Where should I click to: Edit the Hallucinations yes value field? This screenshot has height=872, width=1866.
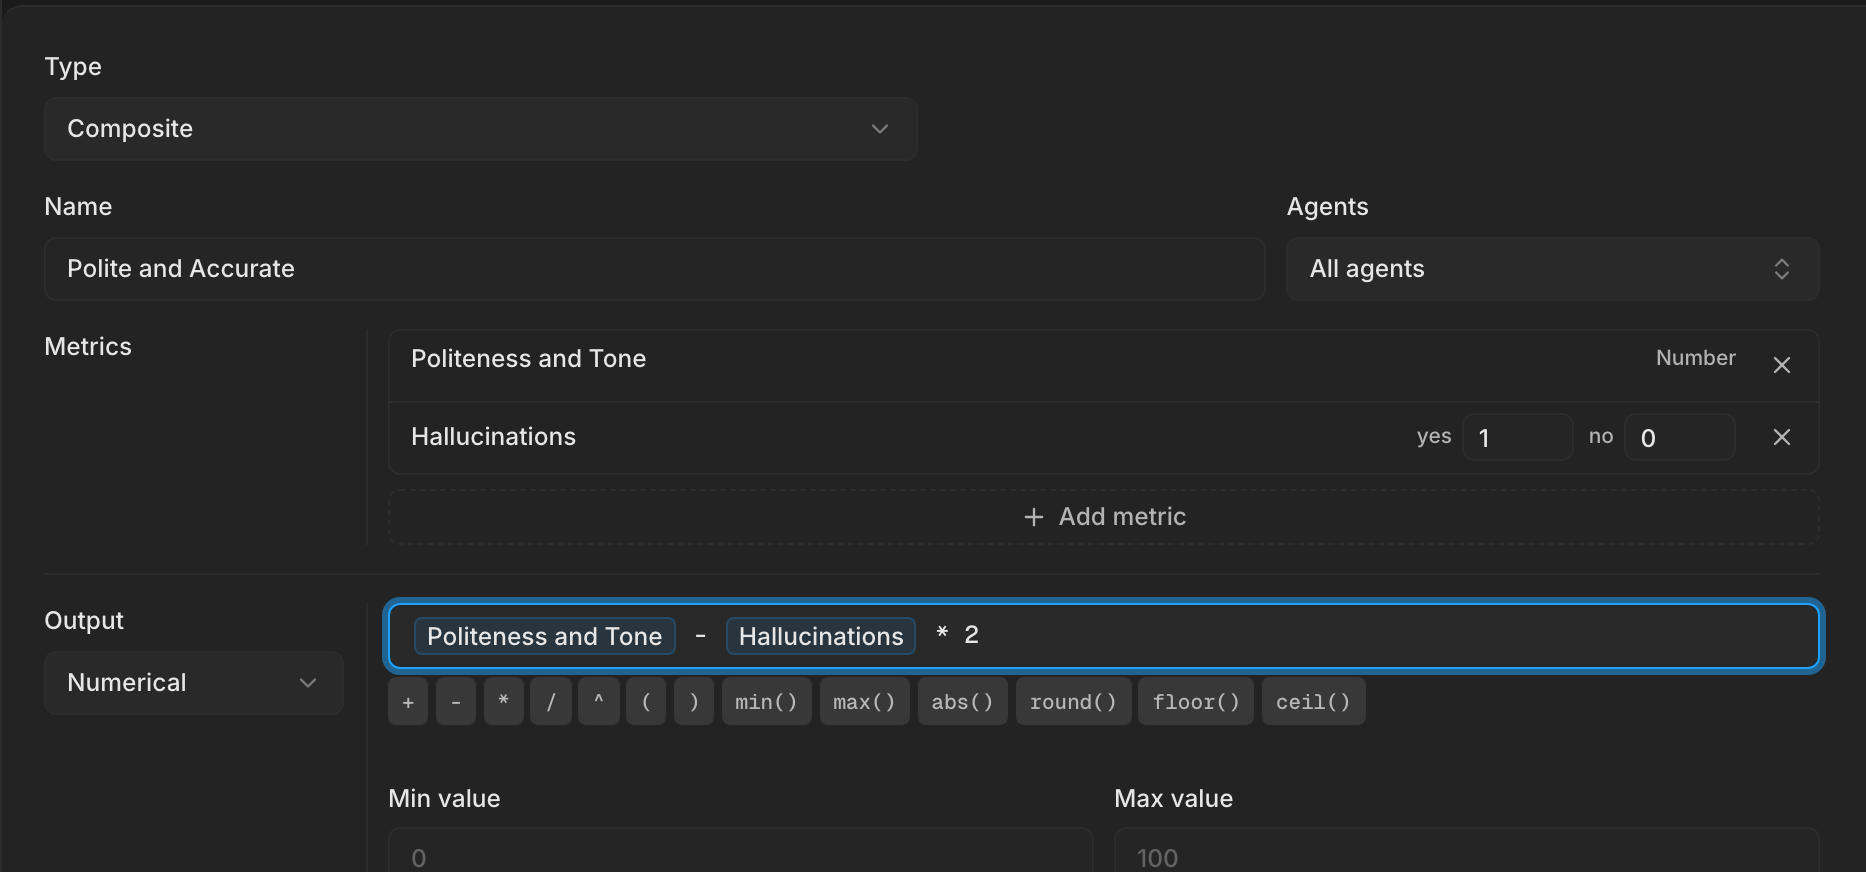(1517, 437)
